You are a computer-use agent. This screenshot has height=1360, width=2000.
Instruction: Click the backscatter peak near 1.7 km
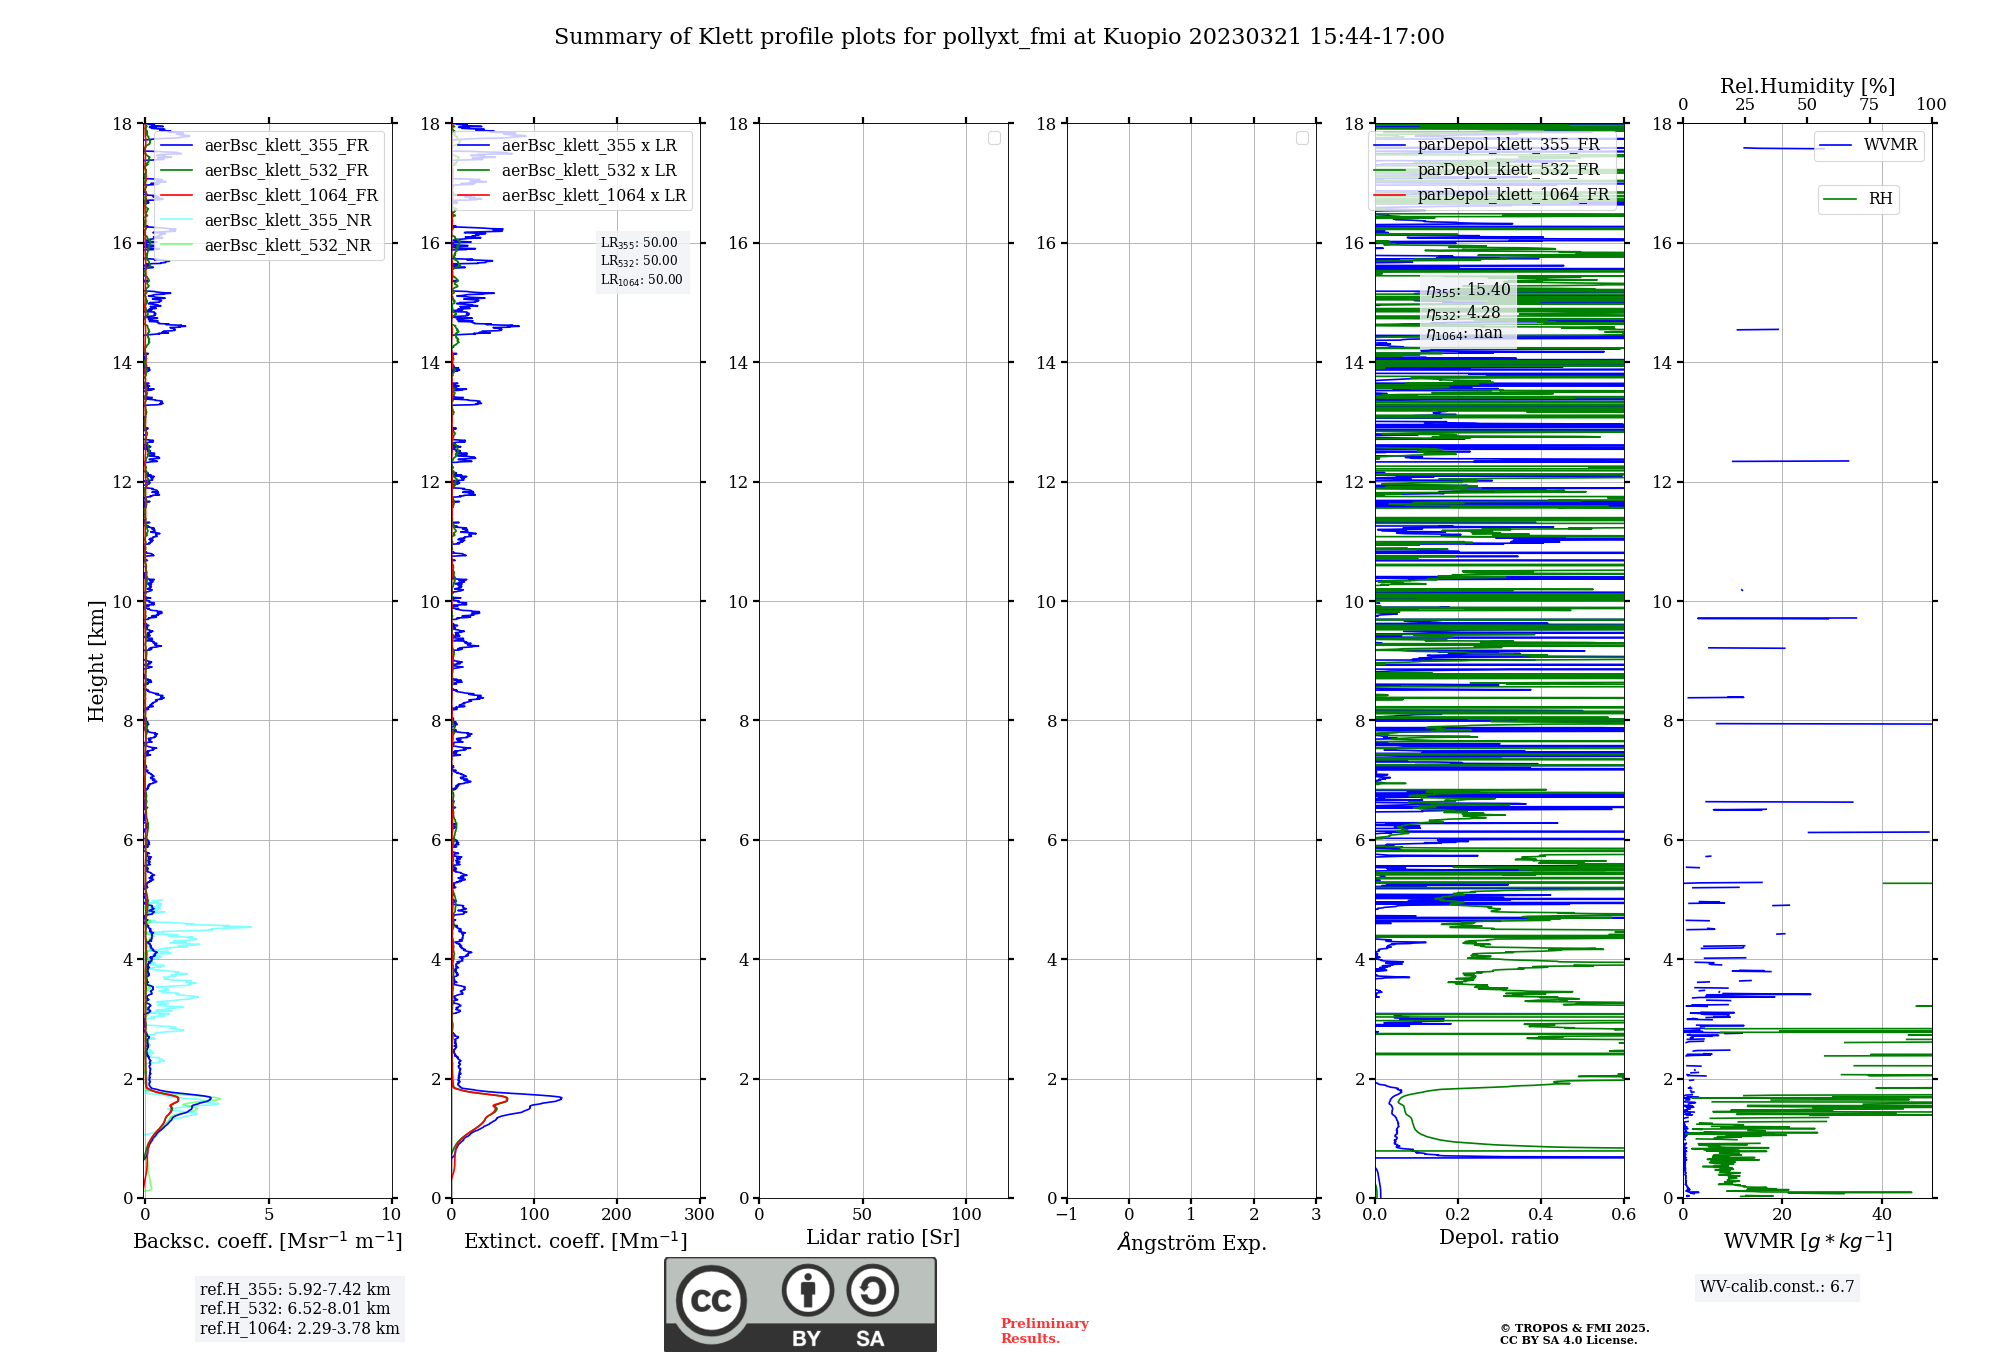(208, 1099)
